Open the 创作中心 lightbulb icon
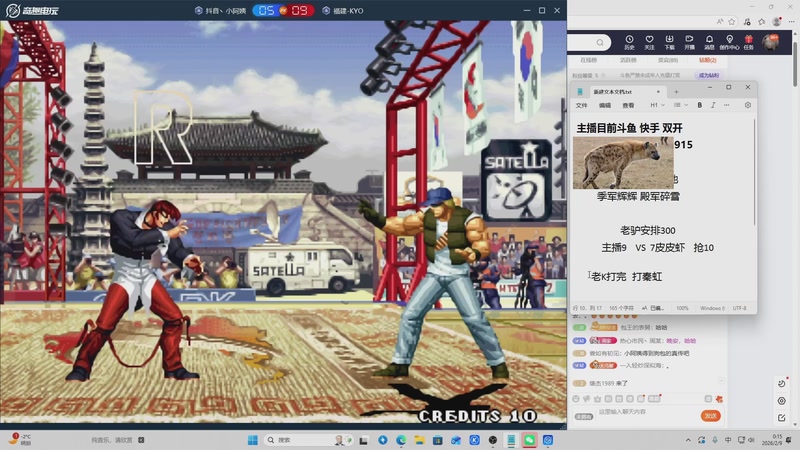The image size is (800, 450). (x=729, y=42)
